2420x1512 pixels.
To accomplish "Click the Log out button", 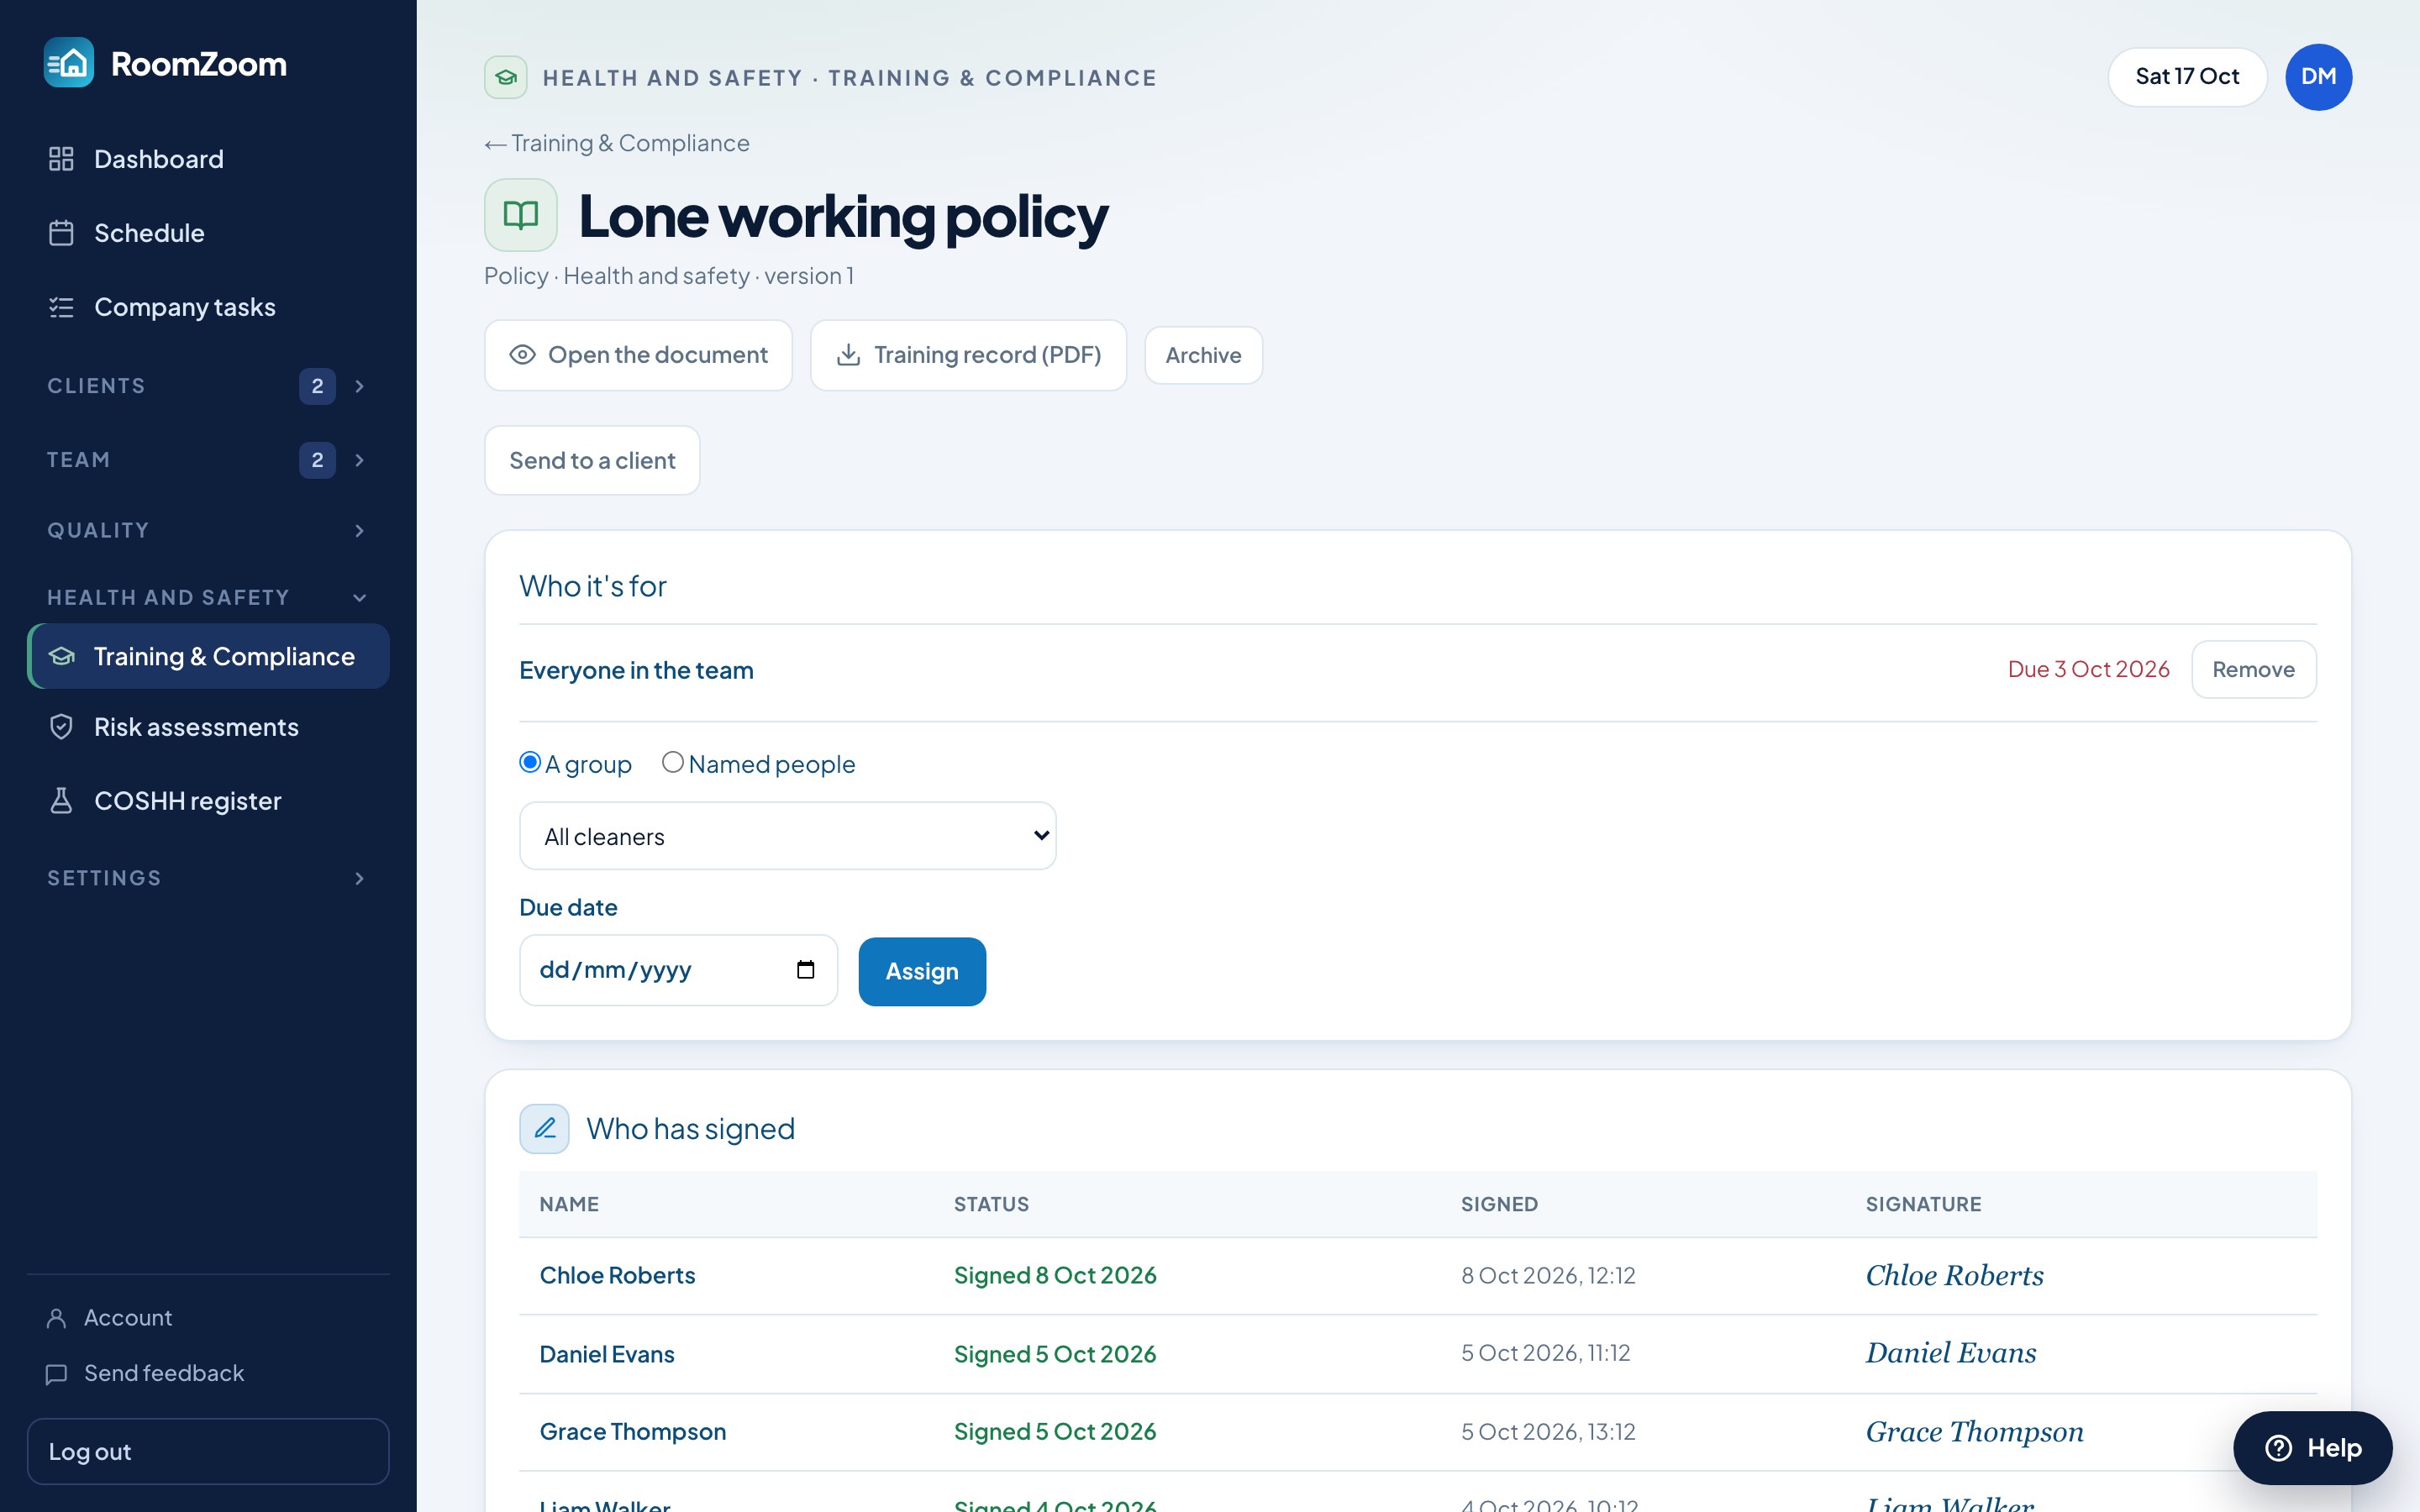I will click(x=208, y=1451).
